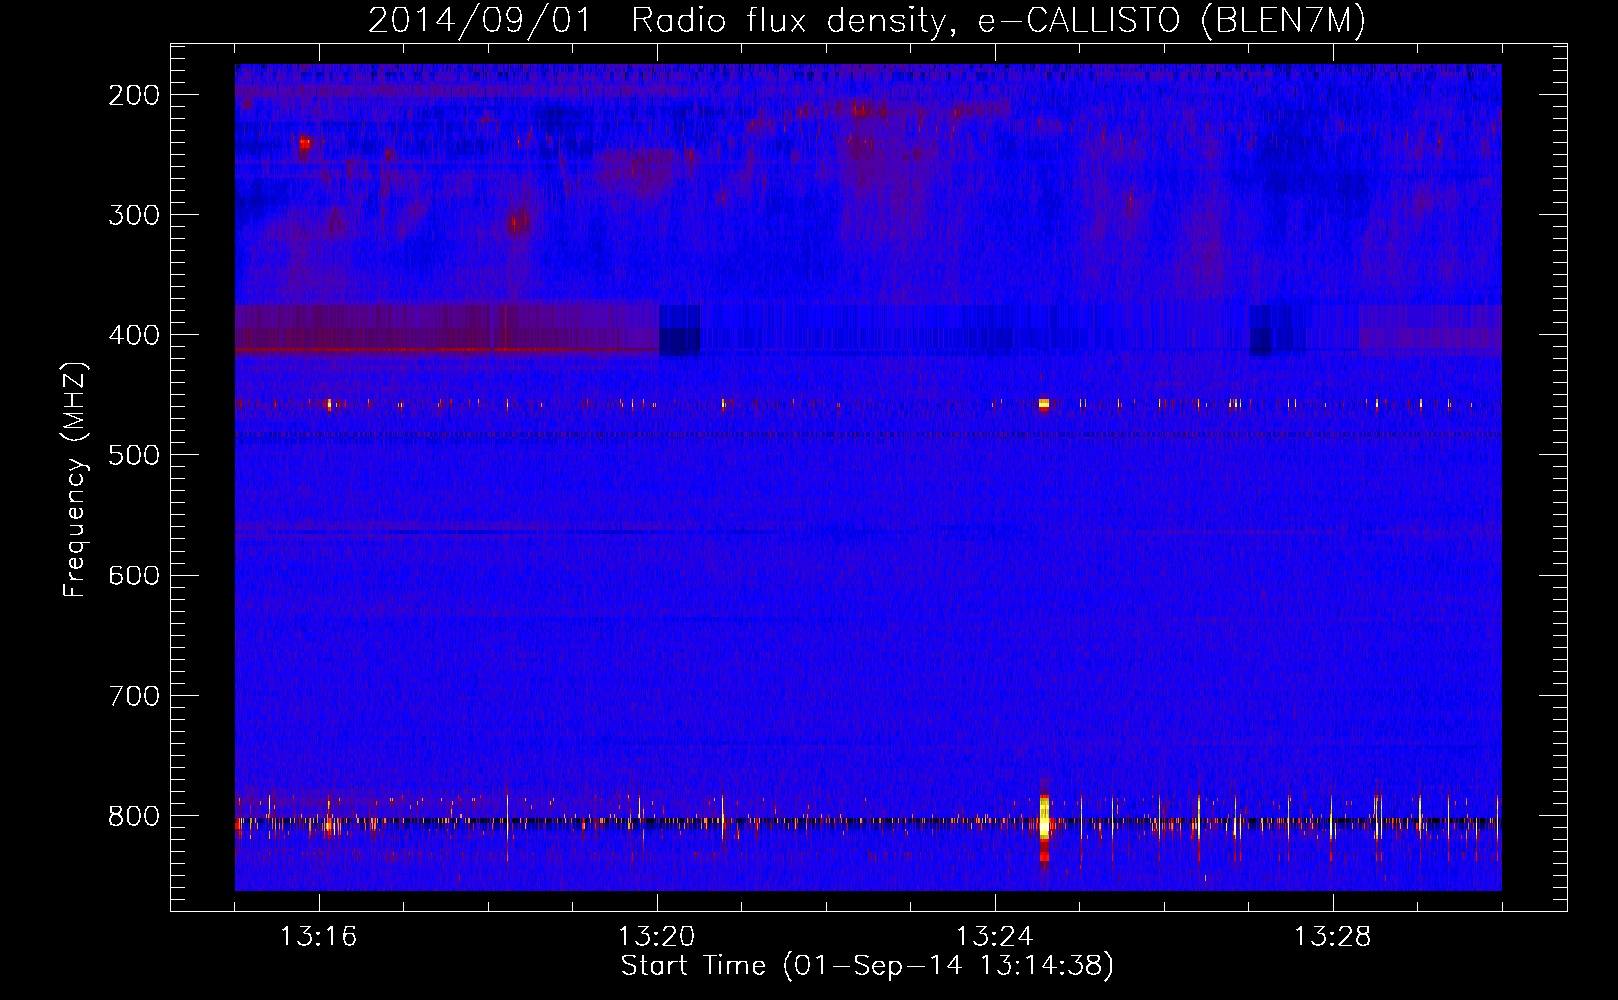This screenshot has width=1618, height=1000.
Task: Click the 600 frequency tick label
Action: point(134,575)
